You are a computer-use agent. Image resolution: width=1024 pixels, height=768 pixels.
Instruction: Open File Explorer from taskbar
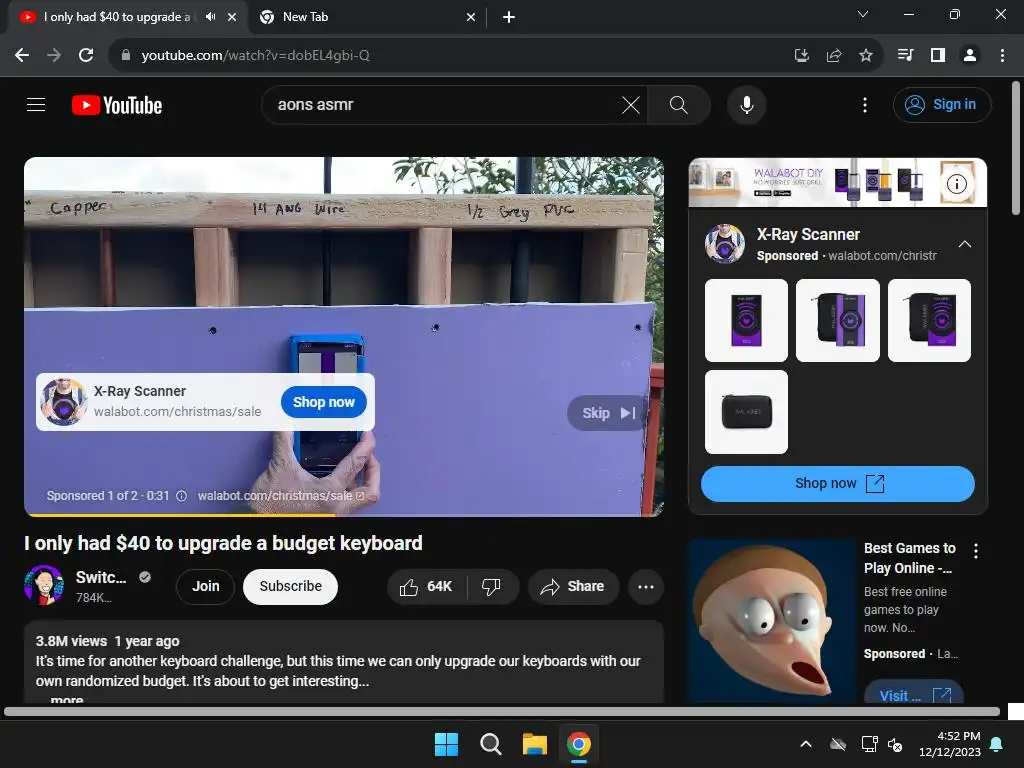pyautogui.click(x=534, y=744)
